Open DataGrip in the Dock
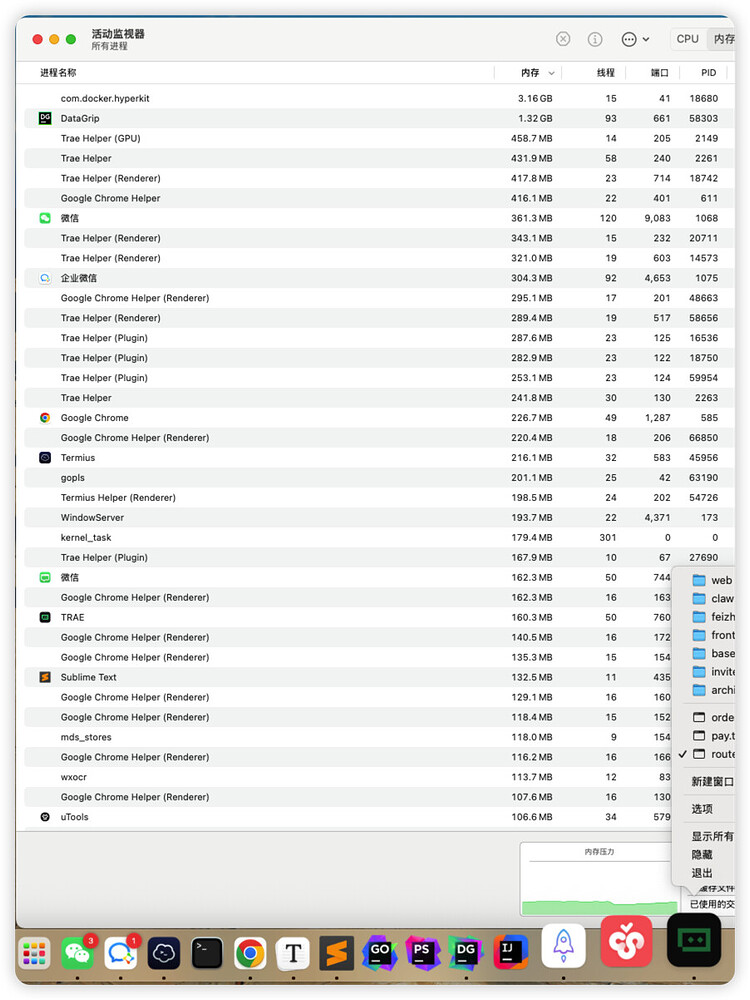This screenshot has height=1000, width=750. point(466,953)
